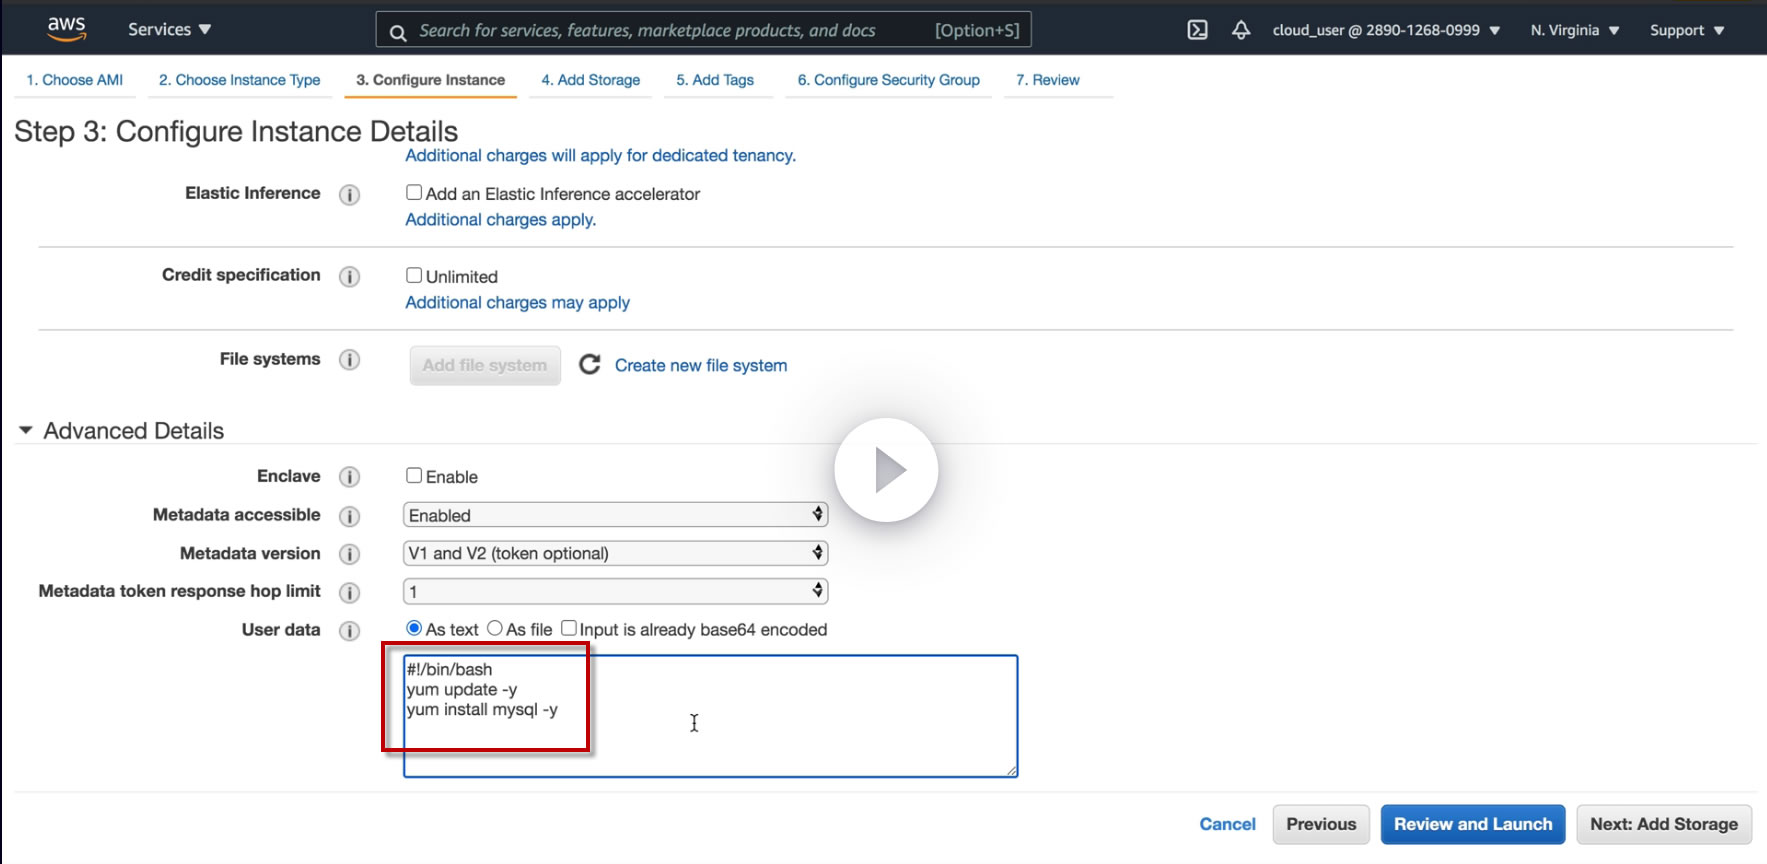Click the info icon beside Enclave
1767x864 pixels.
[x=349, y=477]
